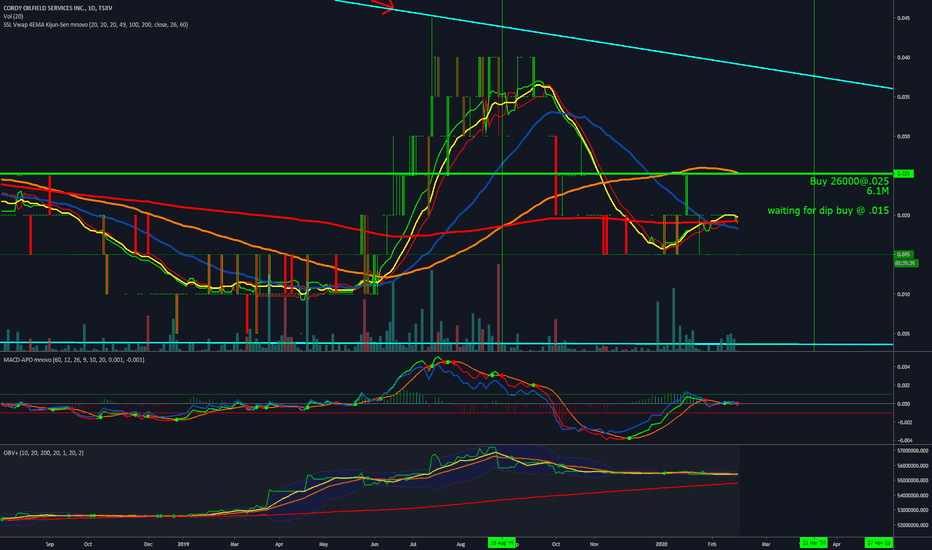The height and width of the screenshot is (550, 932).
Task: Select the CORDY OILFIELD SERVICES INC. chart title
Action: click(58, 8)
